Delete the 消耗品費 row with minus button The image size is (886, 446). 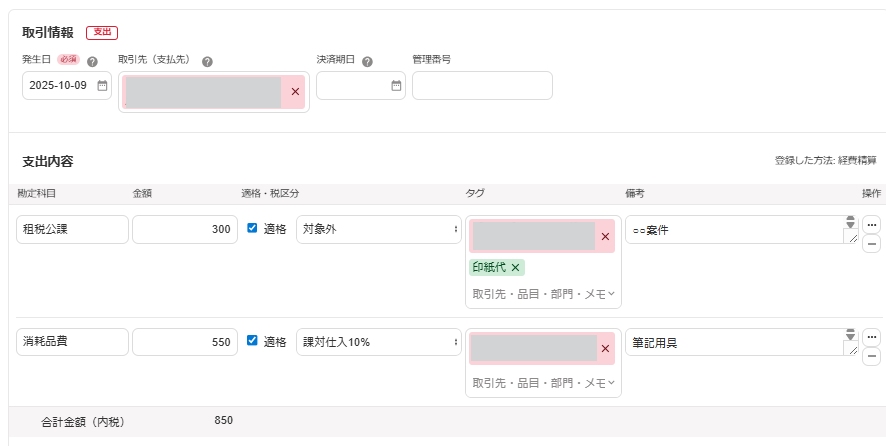point(871,357)
